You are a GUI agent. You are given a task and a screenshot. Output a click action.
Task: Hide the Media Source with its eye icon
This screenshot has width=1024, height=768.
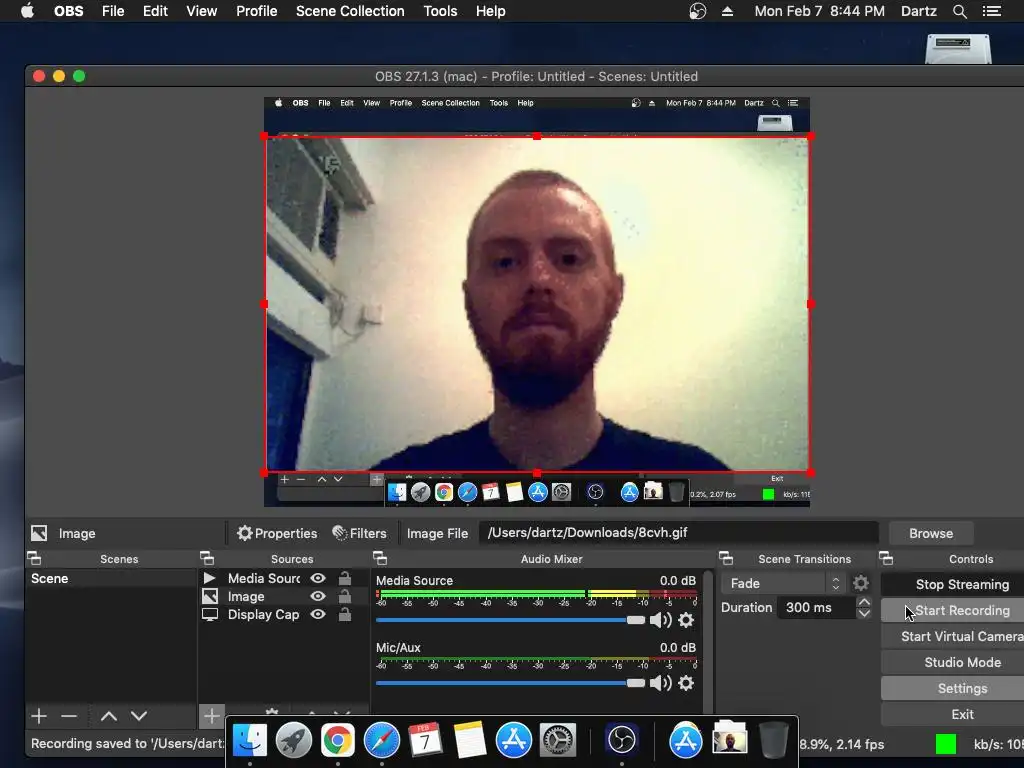point(318,578)
